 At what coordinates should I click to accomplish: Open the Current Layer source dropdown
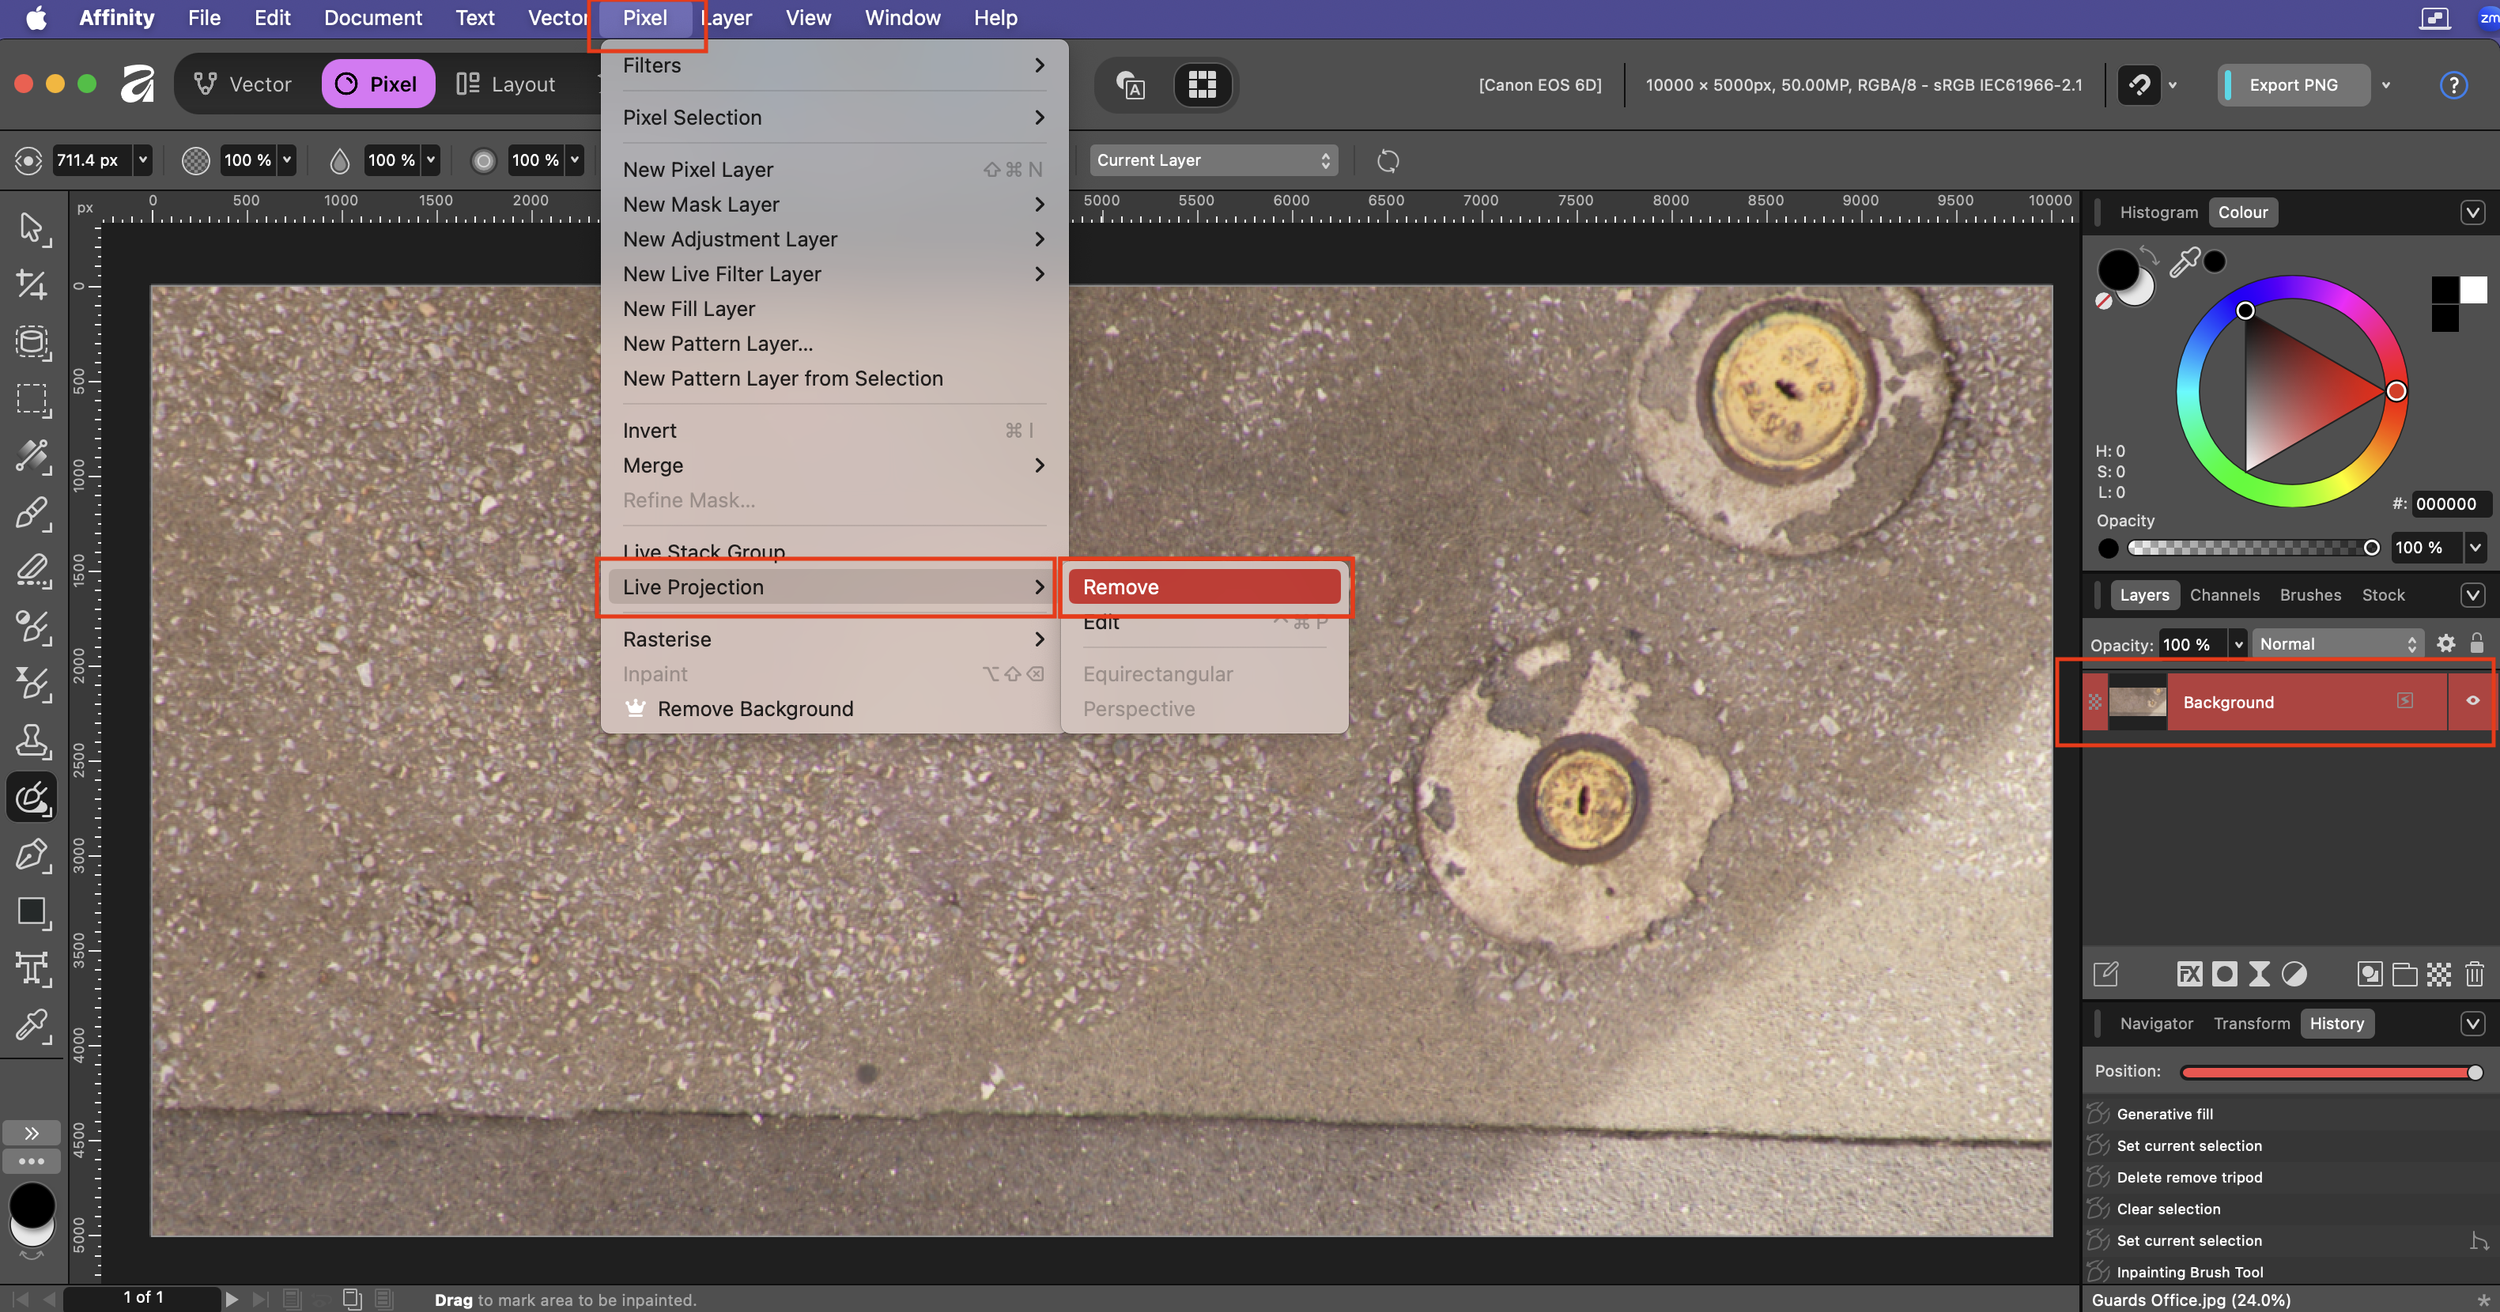point(1212,160)
